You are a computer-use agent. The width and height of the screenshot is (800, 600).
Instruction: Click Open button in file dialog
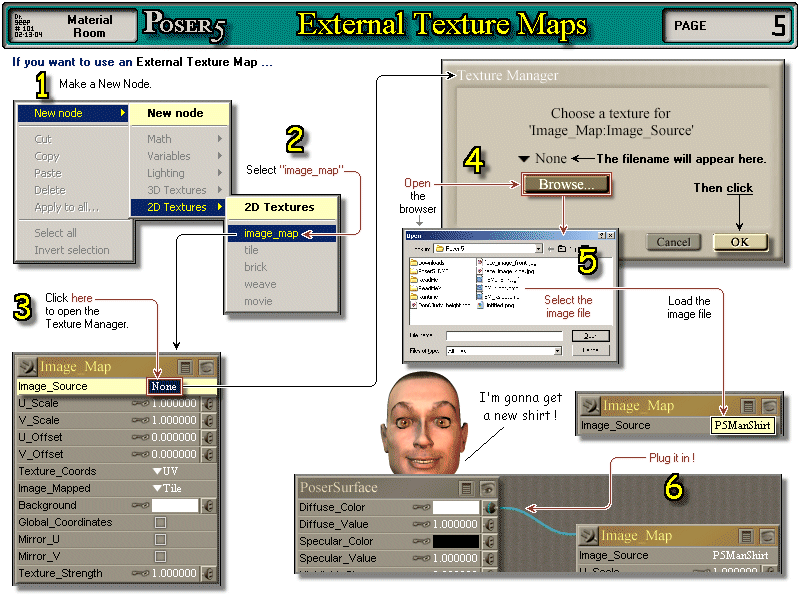coord(590,336)
